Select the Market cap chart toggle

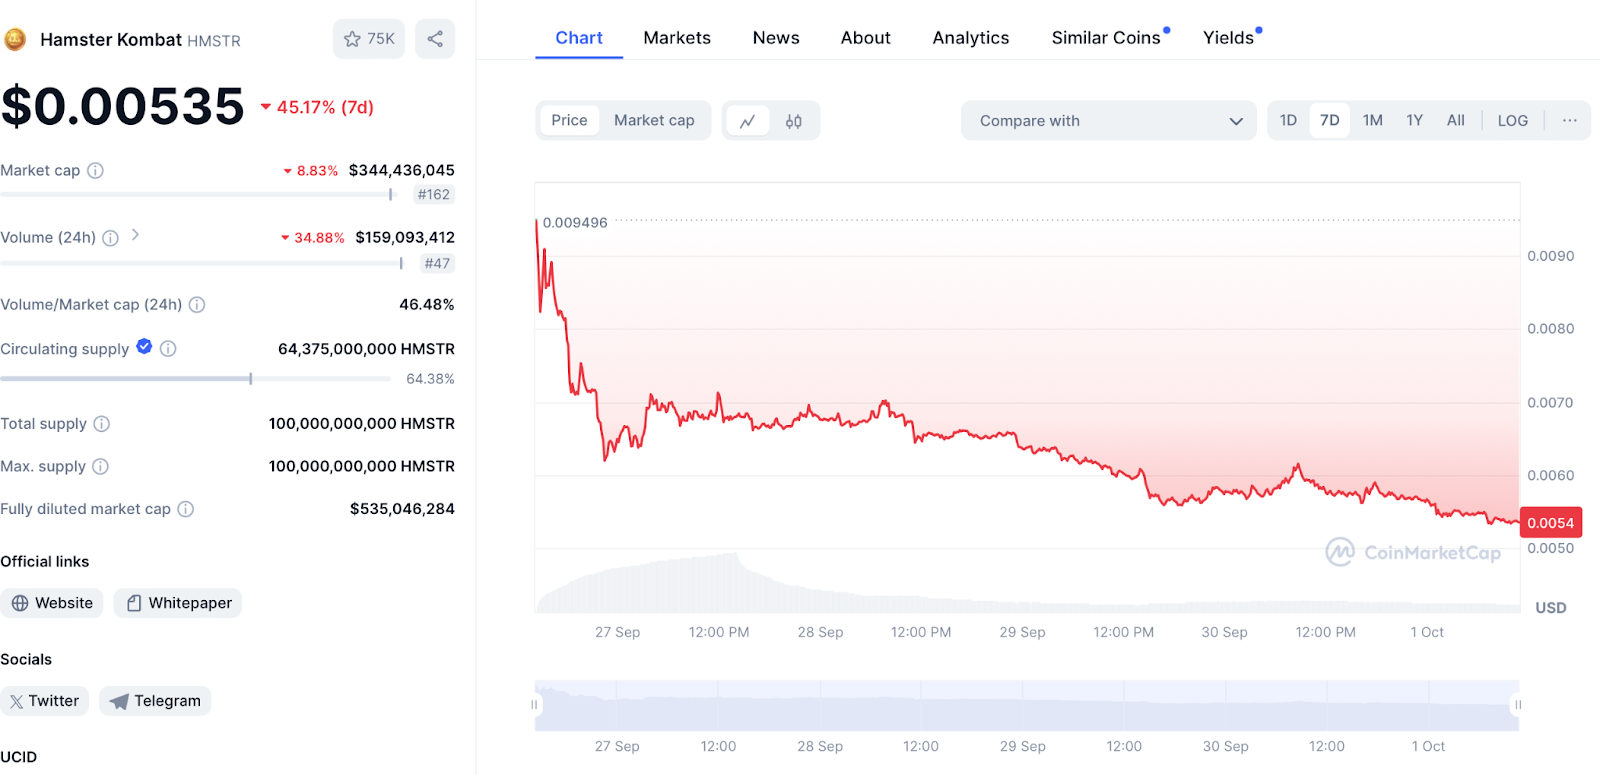(x=654, y=120)
